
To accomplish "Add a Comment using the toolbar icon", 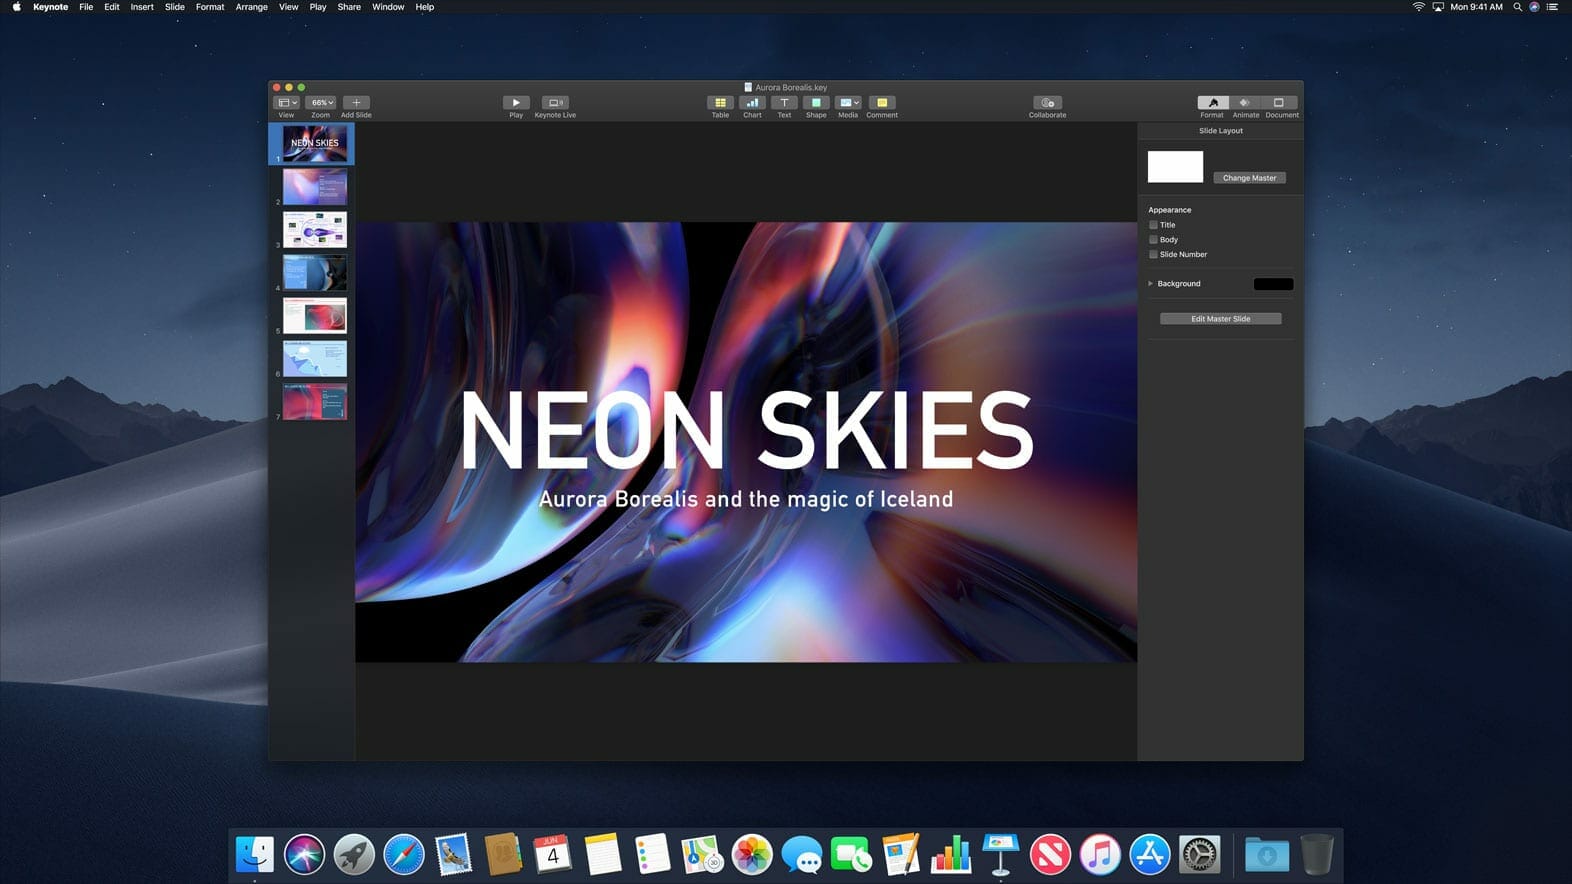I will point(882,103).
